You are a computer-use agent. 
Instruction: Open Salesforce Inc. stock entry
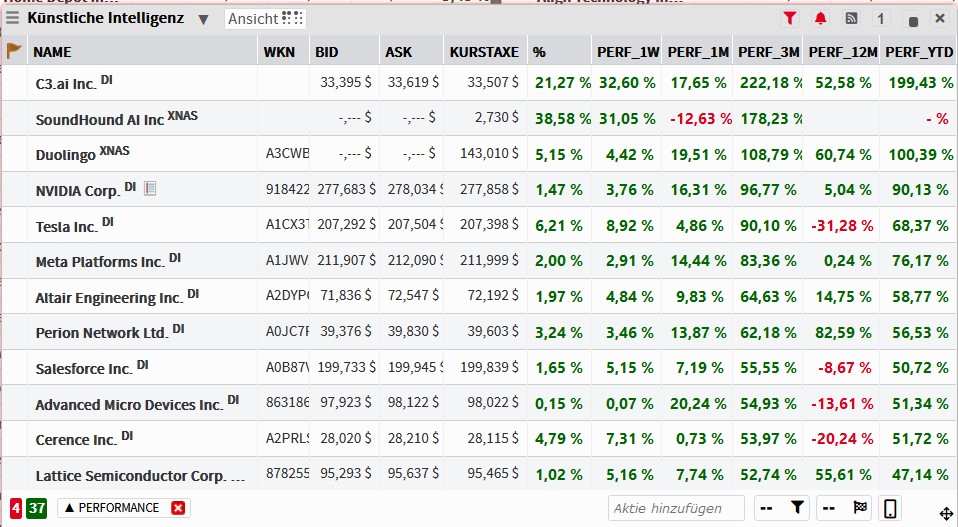pos(84,369)
